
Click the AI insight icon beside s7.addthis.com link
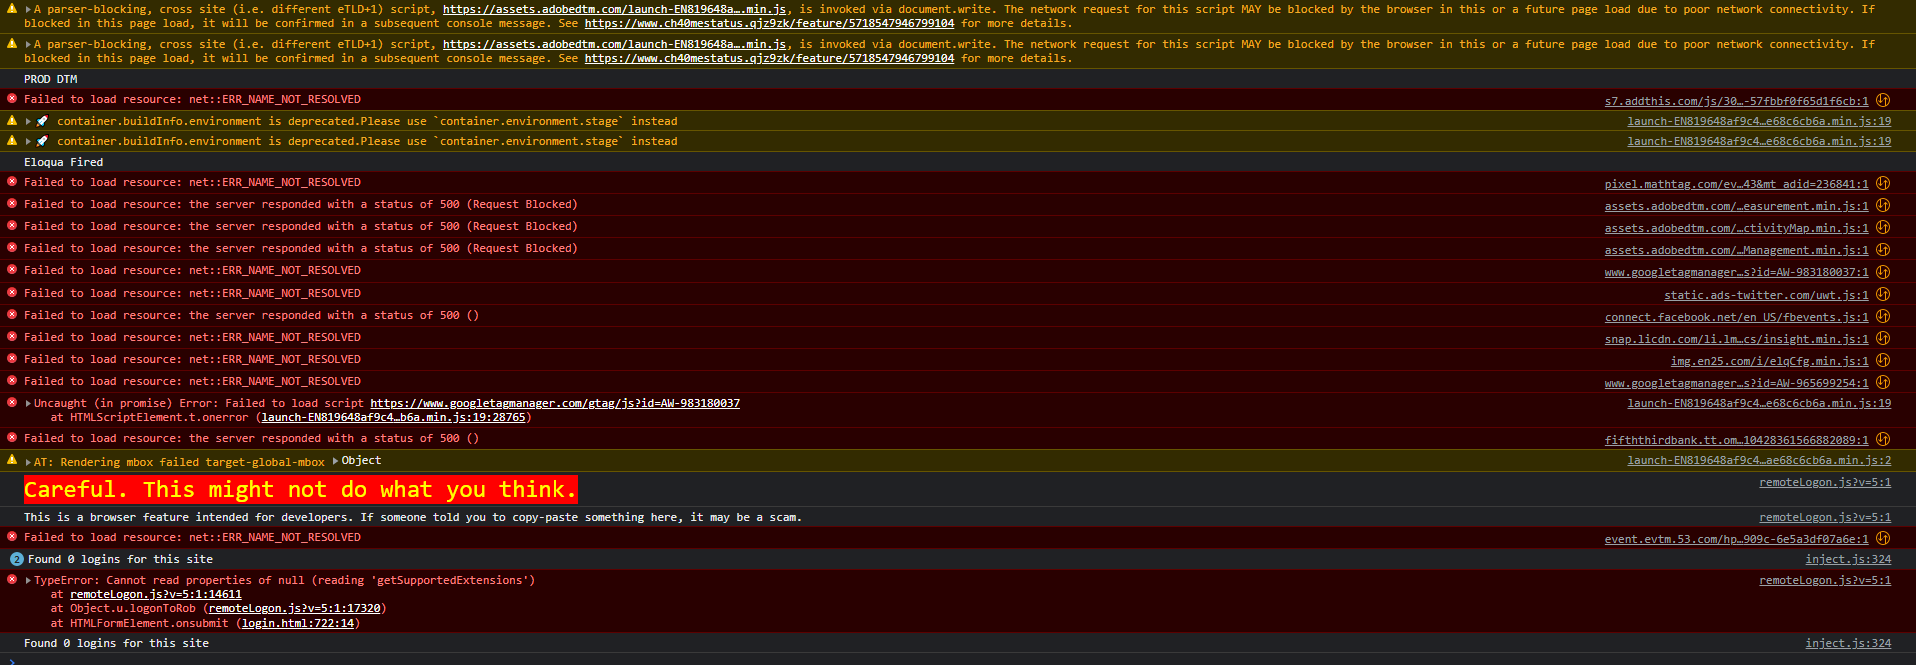pyautogui.click(x=1883, y=100)
